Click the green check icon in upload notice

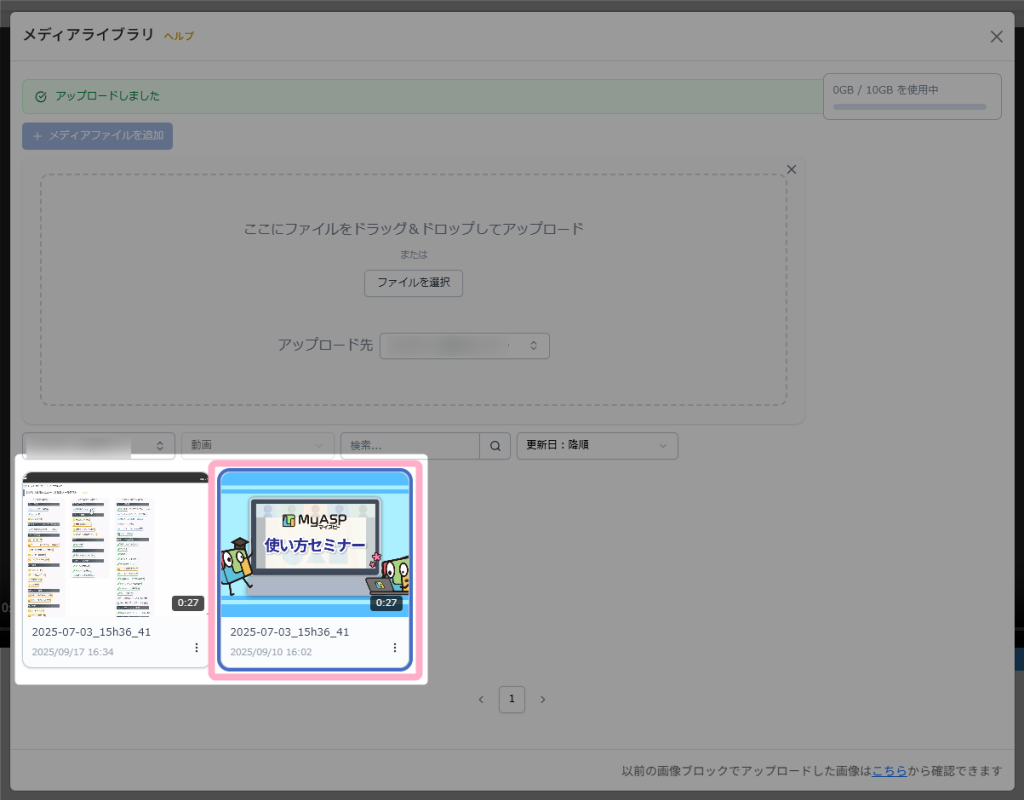coord(41,97)
